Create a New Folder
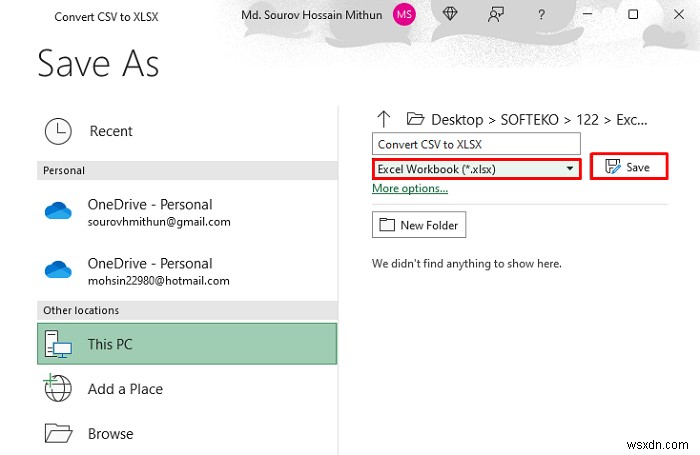700x455 pixels. 419,225
